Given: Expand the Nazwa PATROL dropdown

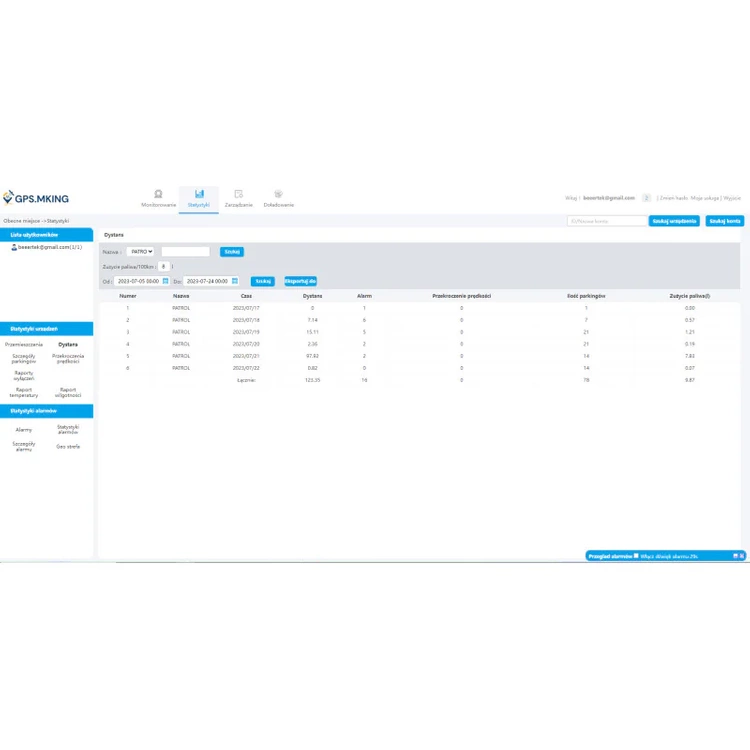Looking at the screenshot, I should click(141, 252).
